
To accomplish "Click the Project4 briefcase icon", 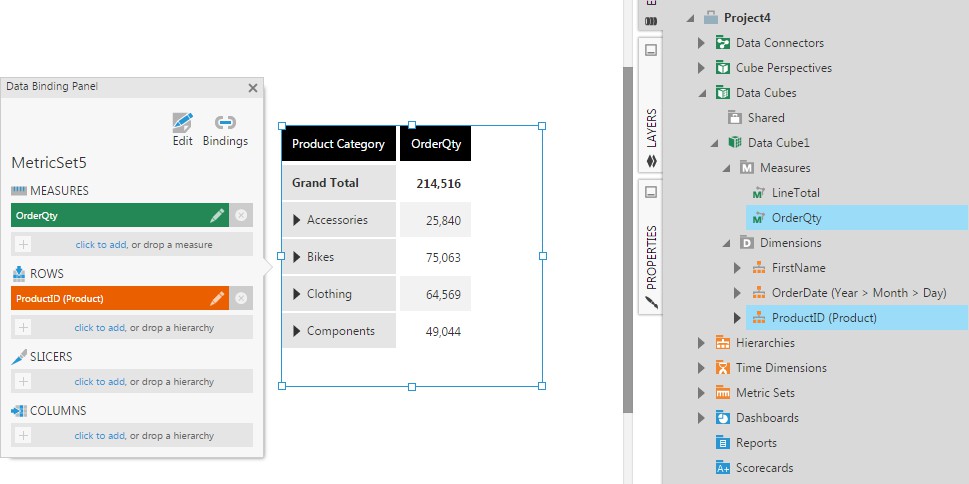I will pyautogui.click(x=711, y=17).
